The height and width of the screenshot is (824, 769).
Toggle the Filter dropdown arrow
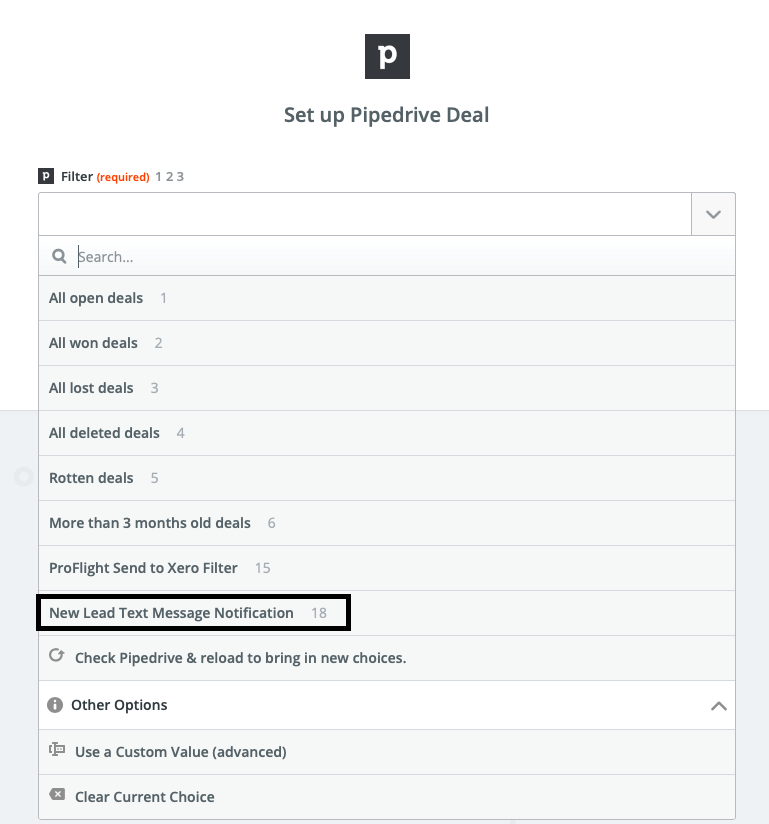[x=713, y=215]
